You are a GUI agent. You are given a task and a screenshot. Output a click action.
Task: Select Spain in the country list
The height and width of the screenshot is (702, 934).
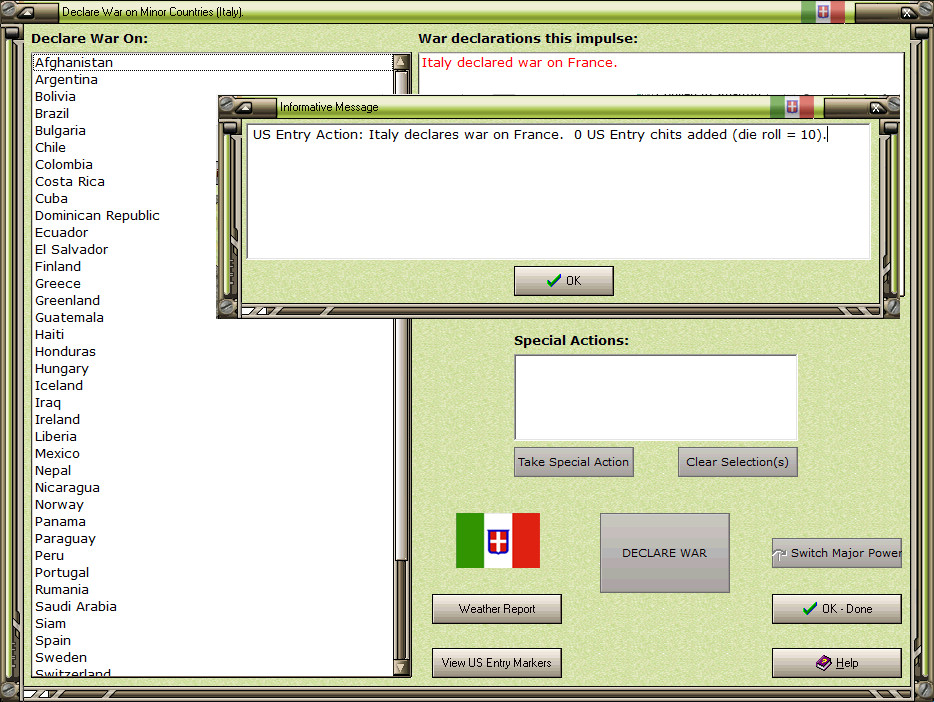(213, 641)
